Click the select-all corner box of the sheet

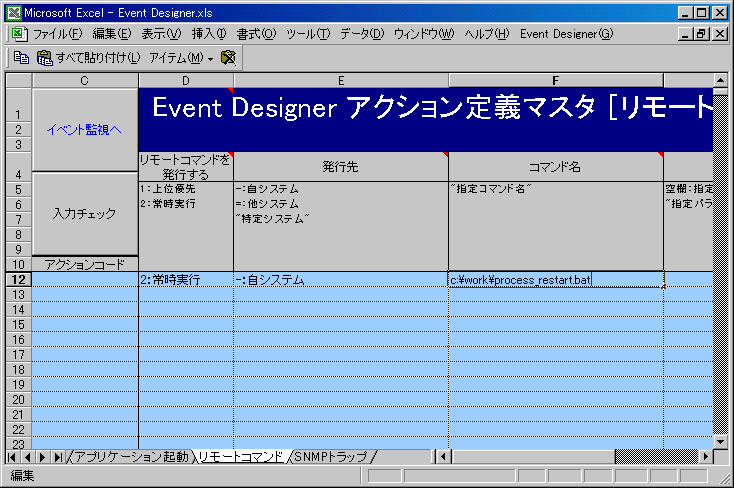pos(18,81)
